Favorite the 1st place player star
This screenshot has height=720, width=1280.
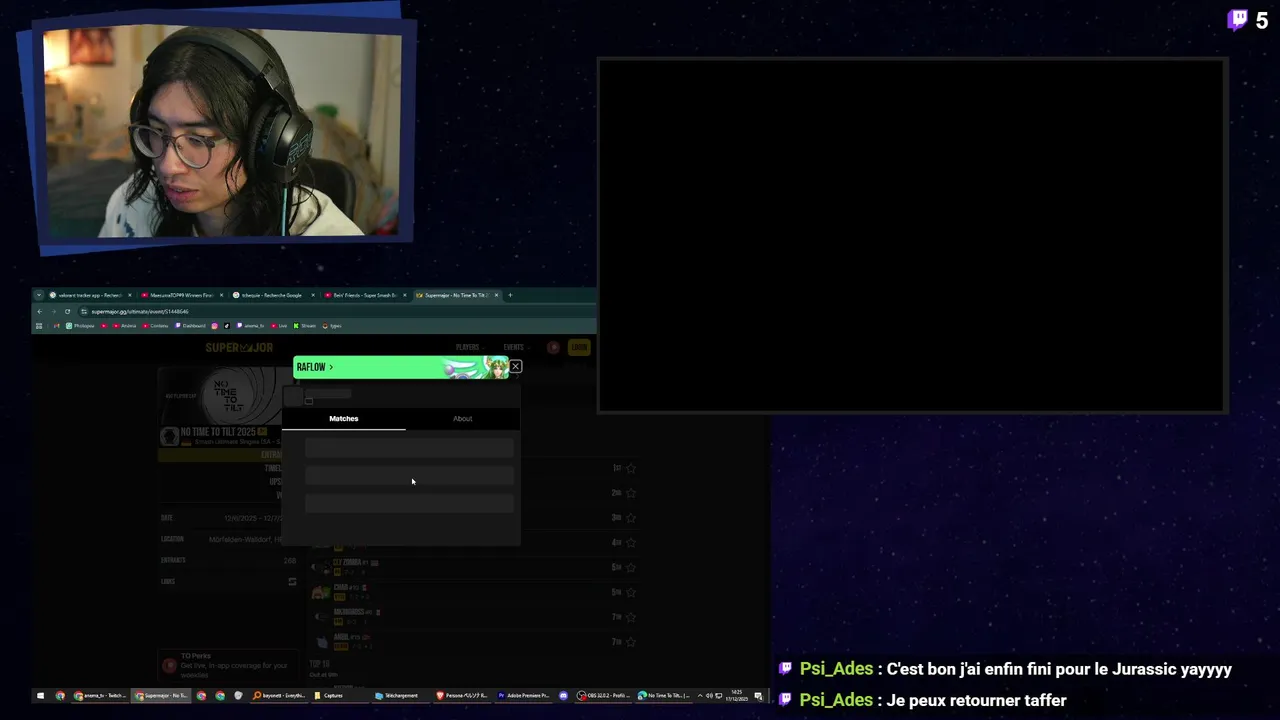click(631, 468)
